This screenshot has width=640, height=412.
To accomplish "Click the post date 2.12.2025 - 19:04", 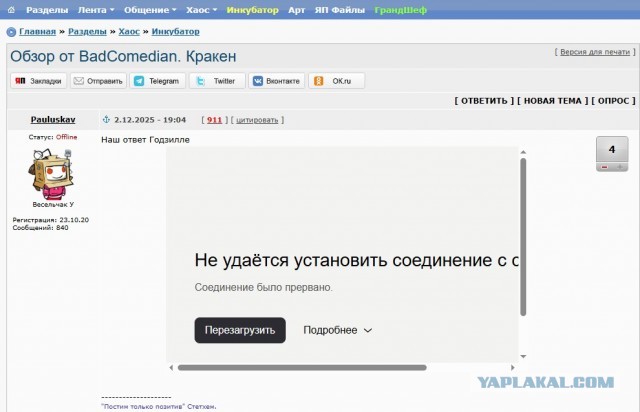I will pyautogui.click(x=150, y=120).
